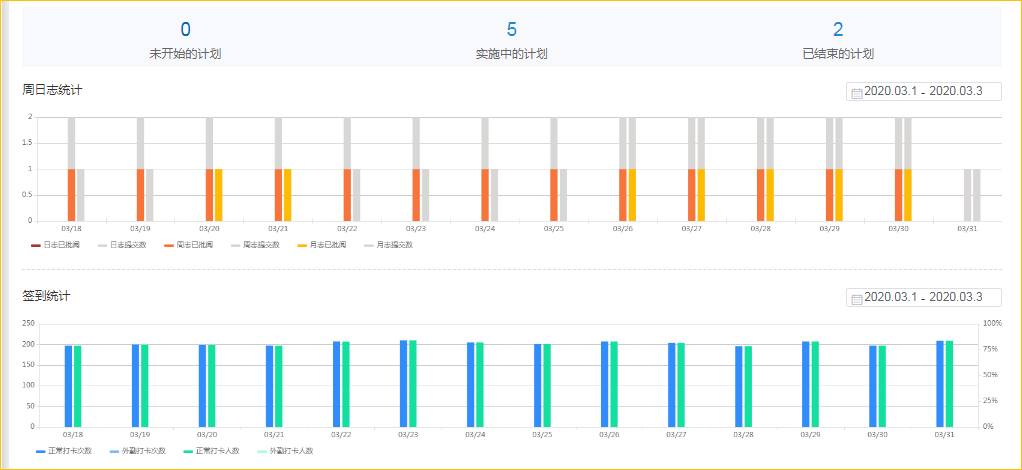1022x470 pixels.
Task: Click blue bar for 03/23 in check-in chart
Action: pyautogui.click(x=404, y=383)
